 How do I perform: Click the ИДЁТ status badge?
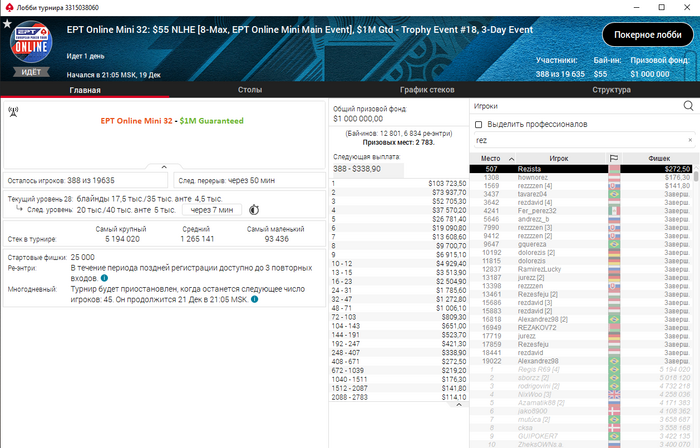coord(31,72)
